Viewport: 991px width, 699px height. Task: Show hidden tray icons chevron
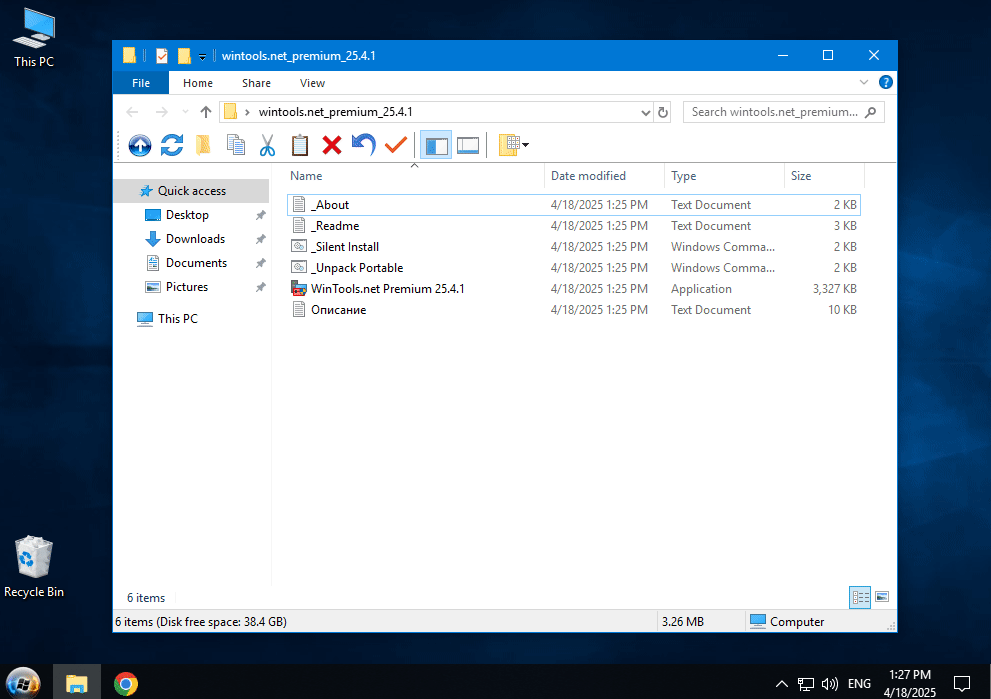(x=782, y=684)
